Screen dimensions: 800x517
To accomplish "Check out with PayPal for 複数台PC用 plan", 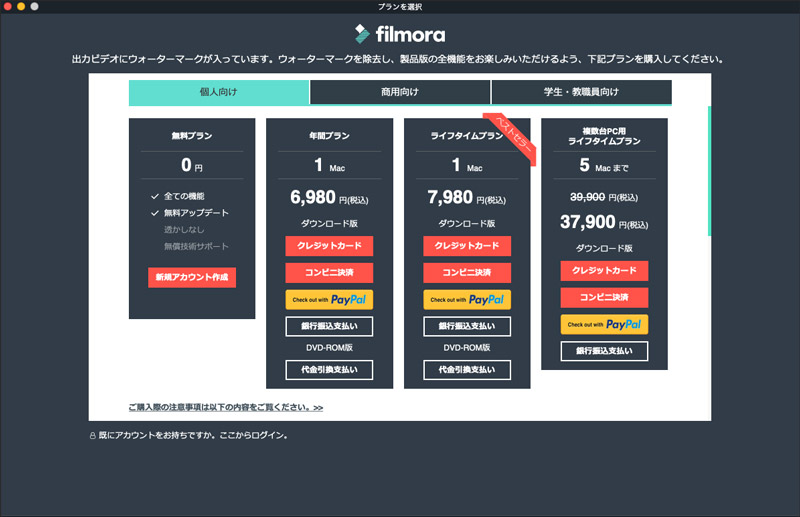I will [604, 324].
